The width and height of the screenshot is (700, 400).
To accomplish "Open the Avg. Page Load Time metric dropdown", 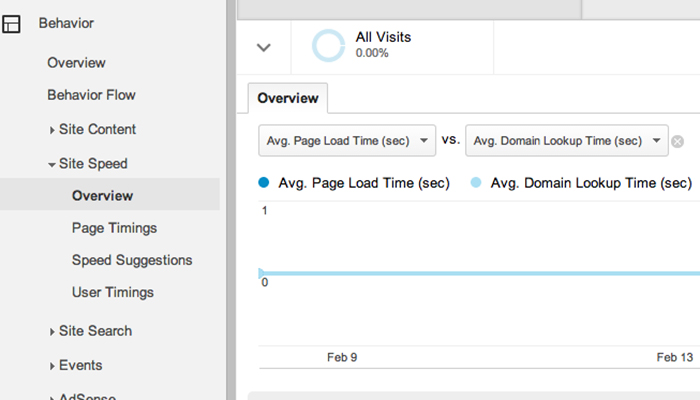I will point(347,141).
